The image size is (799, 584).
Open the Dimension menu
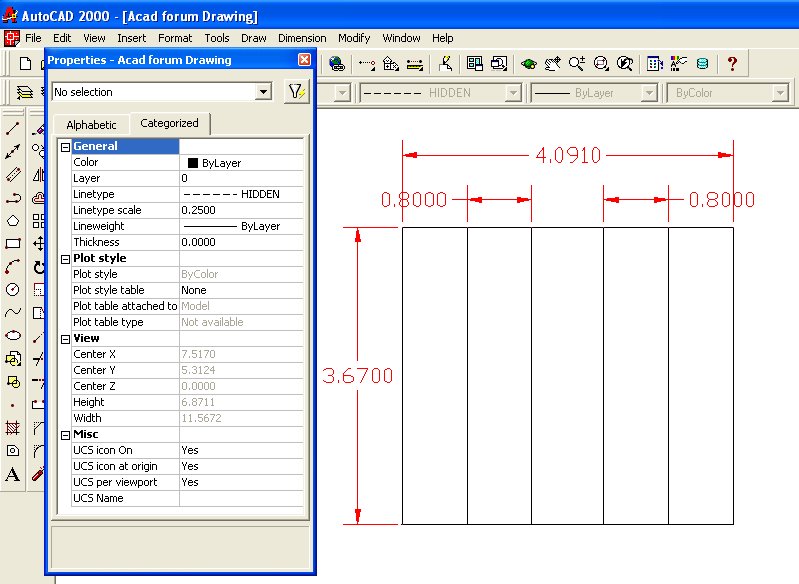[301, 38]
